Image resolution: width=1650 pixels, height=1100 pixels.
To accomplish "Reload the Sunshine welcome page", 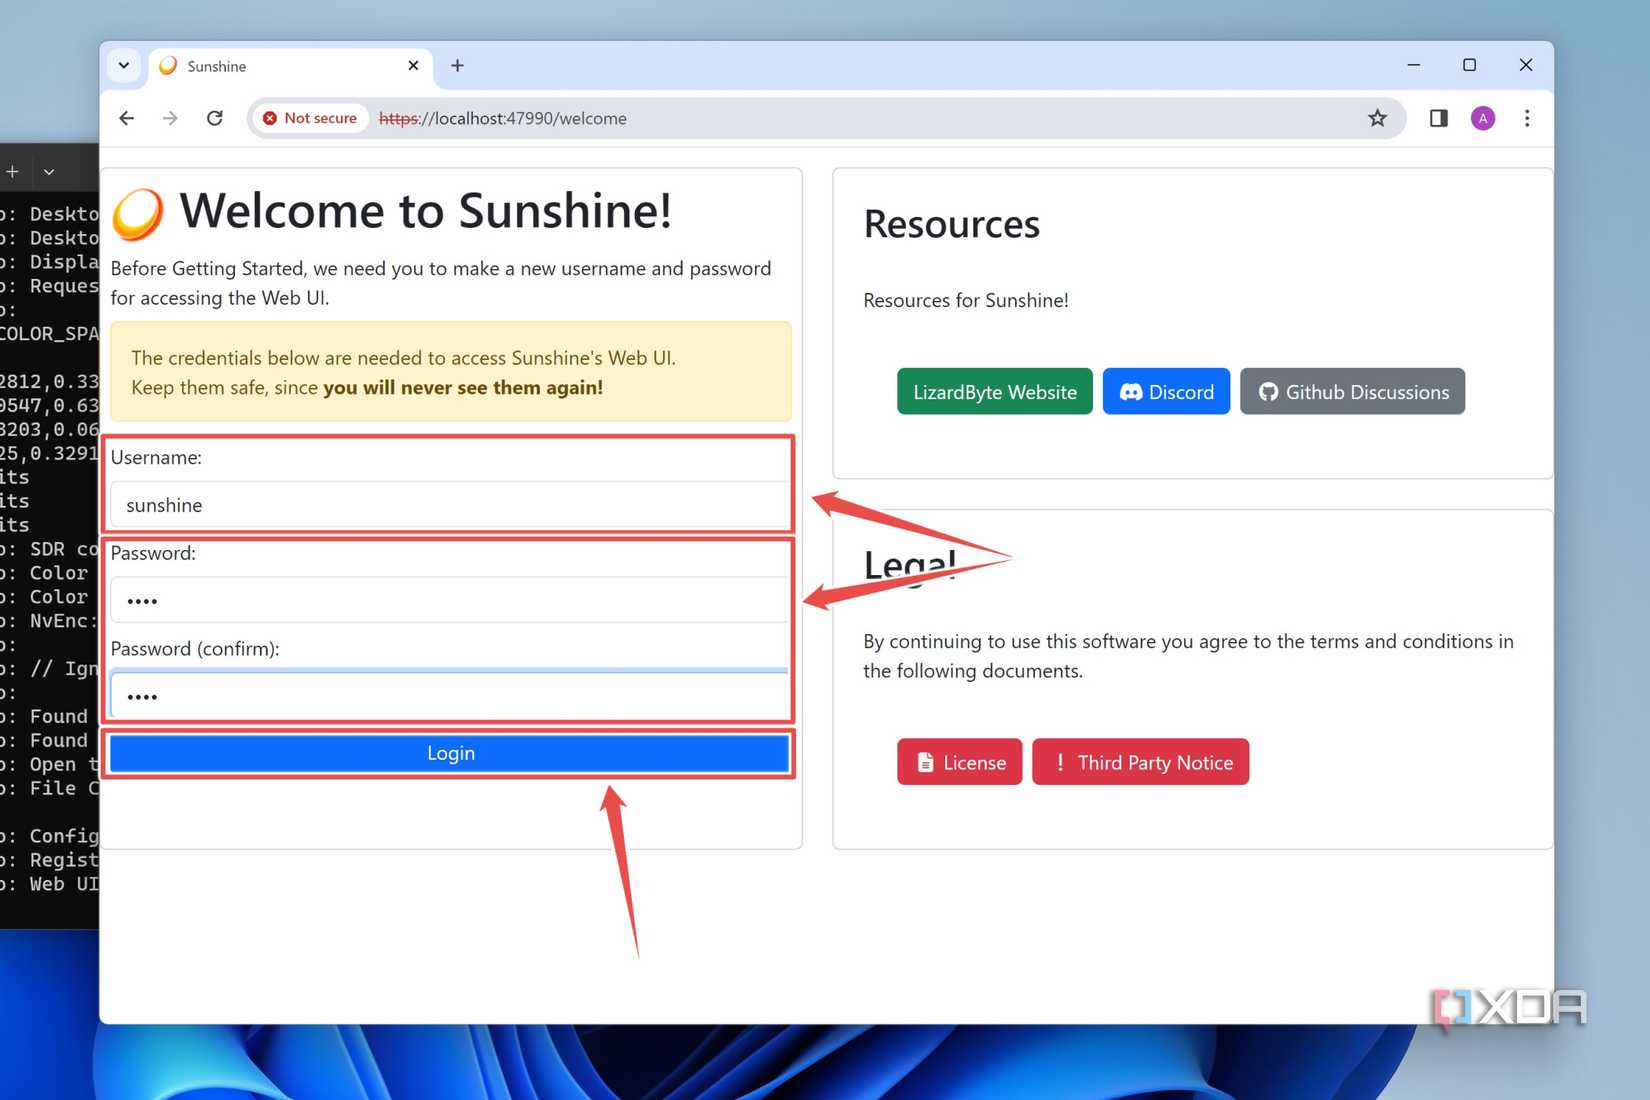I will tap(214, 118).
